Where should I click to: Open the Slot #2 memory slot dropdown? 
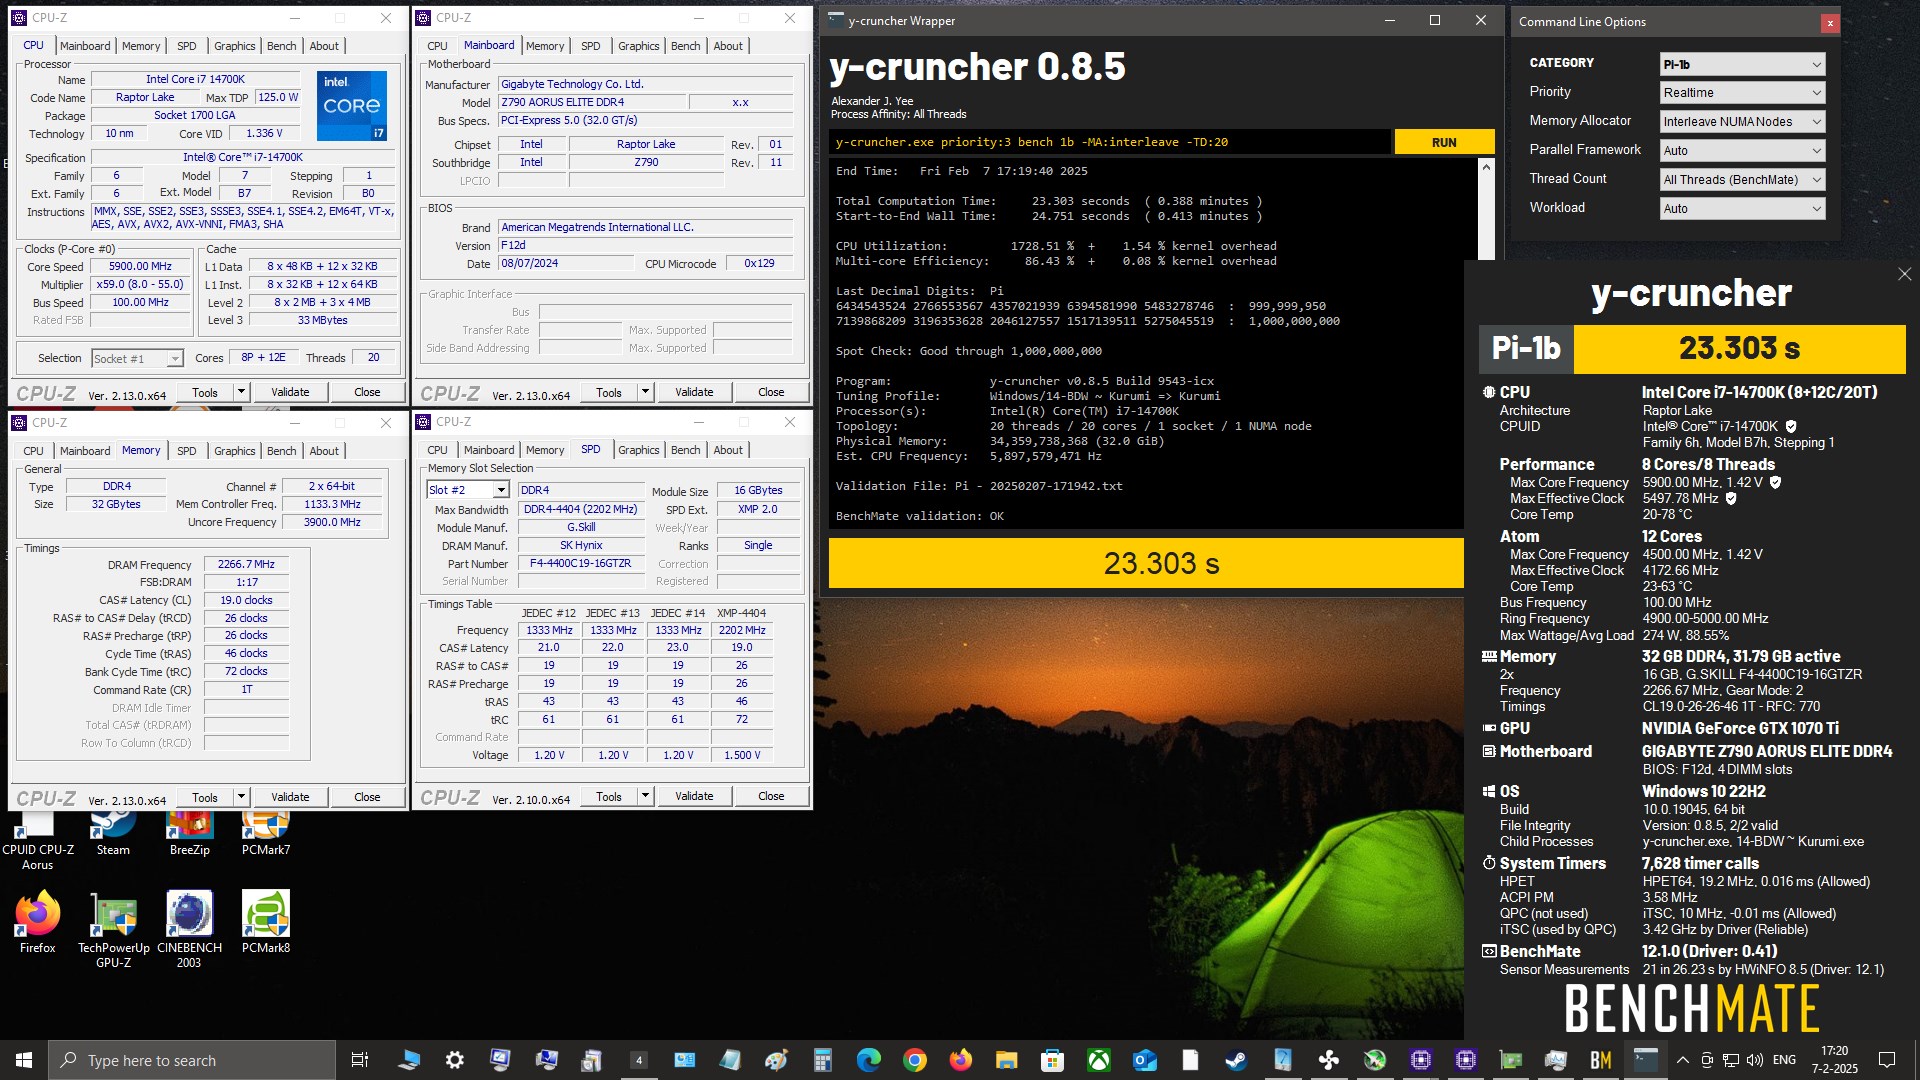click(468, 490)
